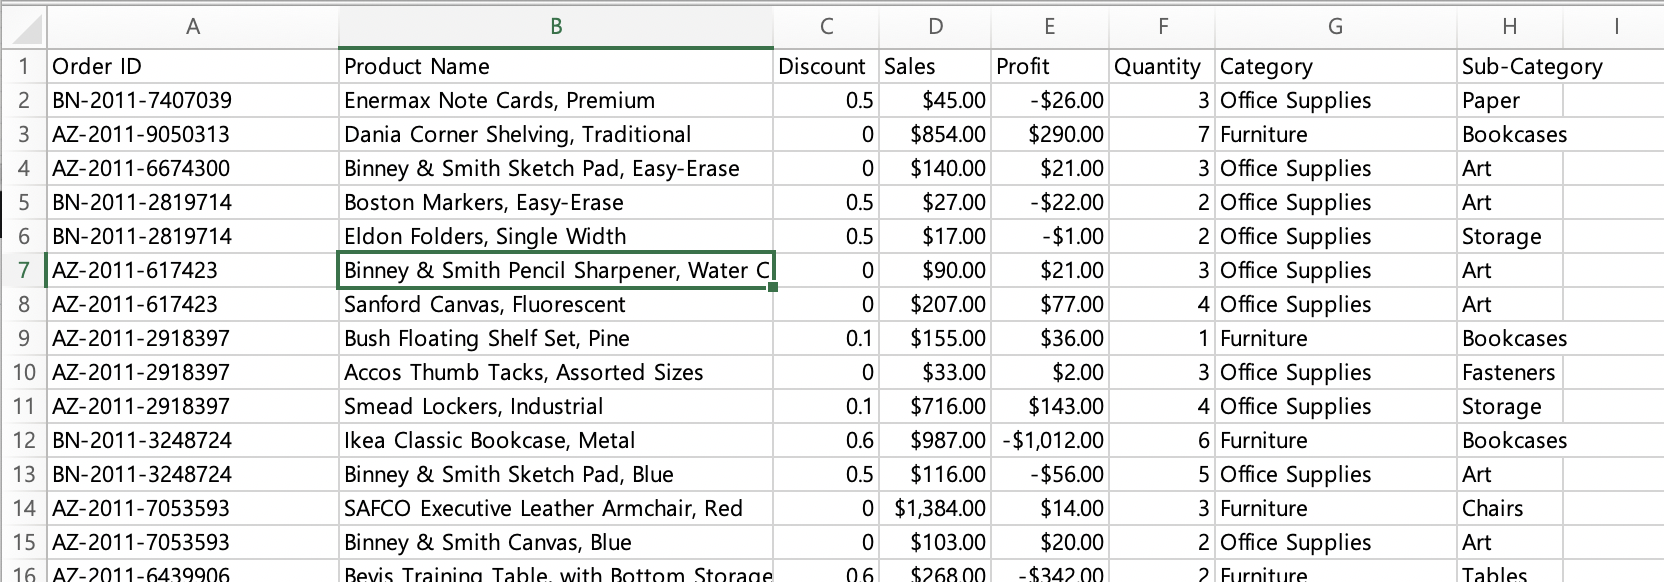Click the Fasteners sub-category cell

click(1508, 373)
